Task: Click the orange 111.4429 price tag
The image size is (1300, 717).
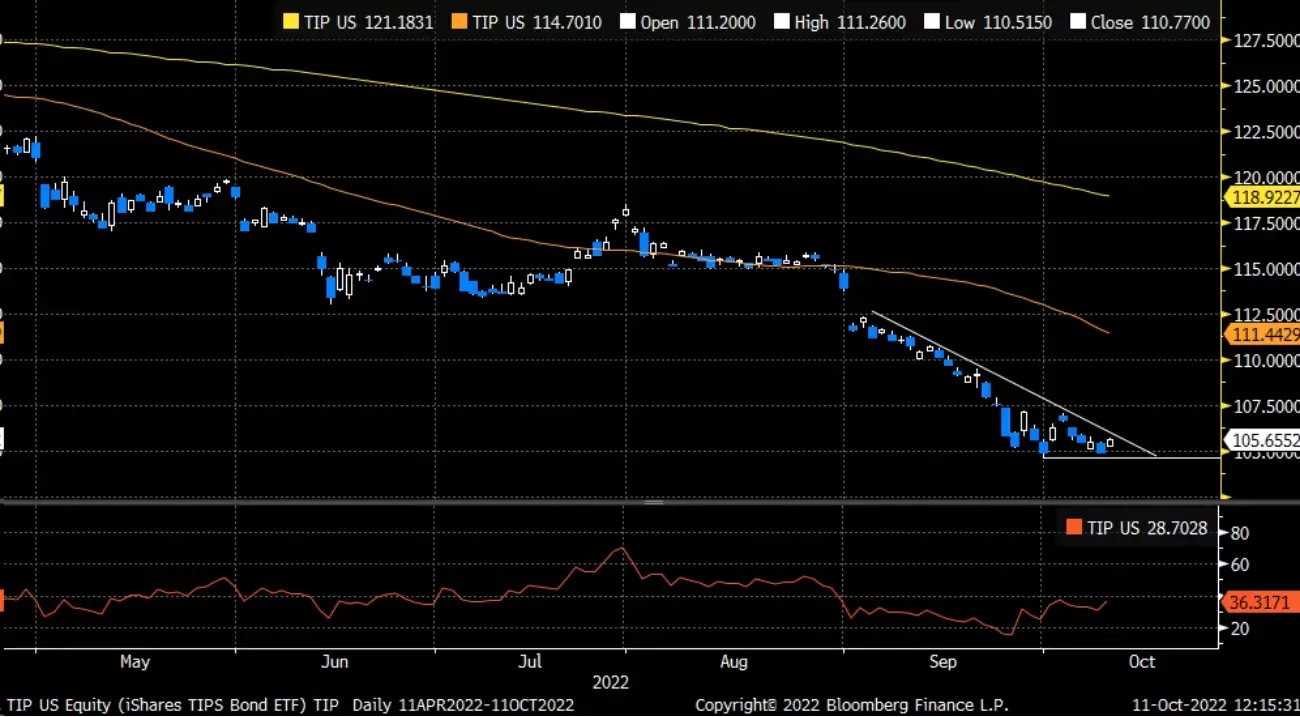Action: tap(1262, 334)
